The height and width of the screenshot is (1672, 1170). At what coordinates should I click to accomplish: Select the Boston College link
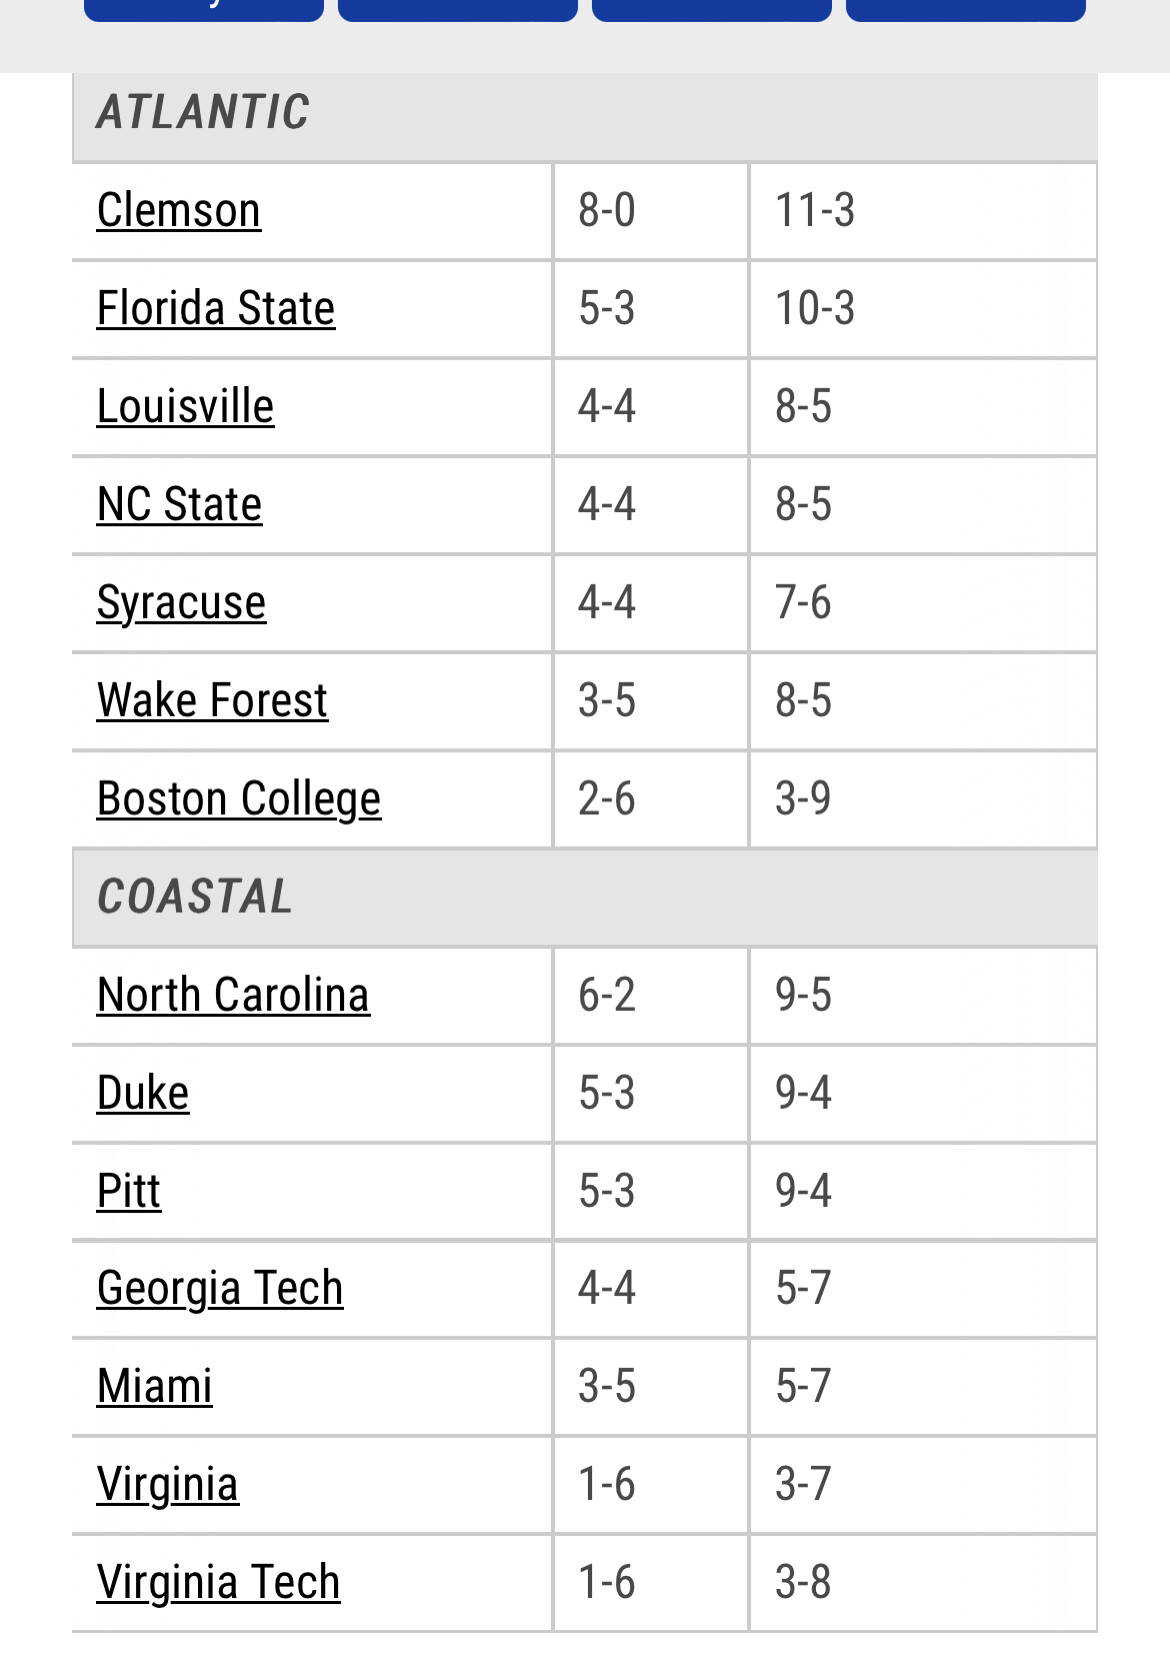[x=239, y=799]
